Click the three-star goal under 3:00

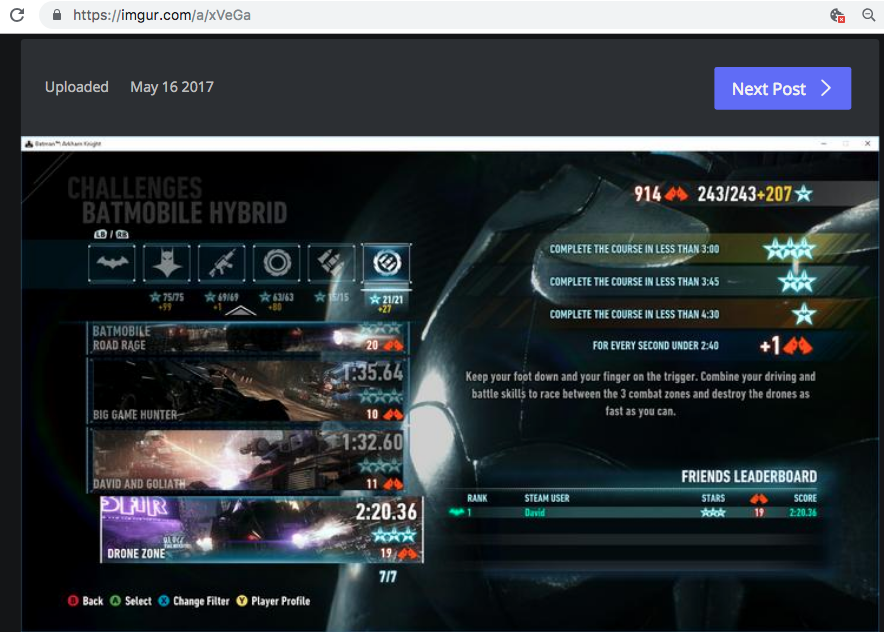[789, 249]
